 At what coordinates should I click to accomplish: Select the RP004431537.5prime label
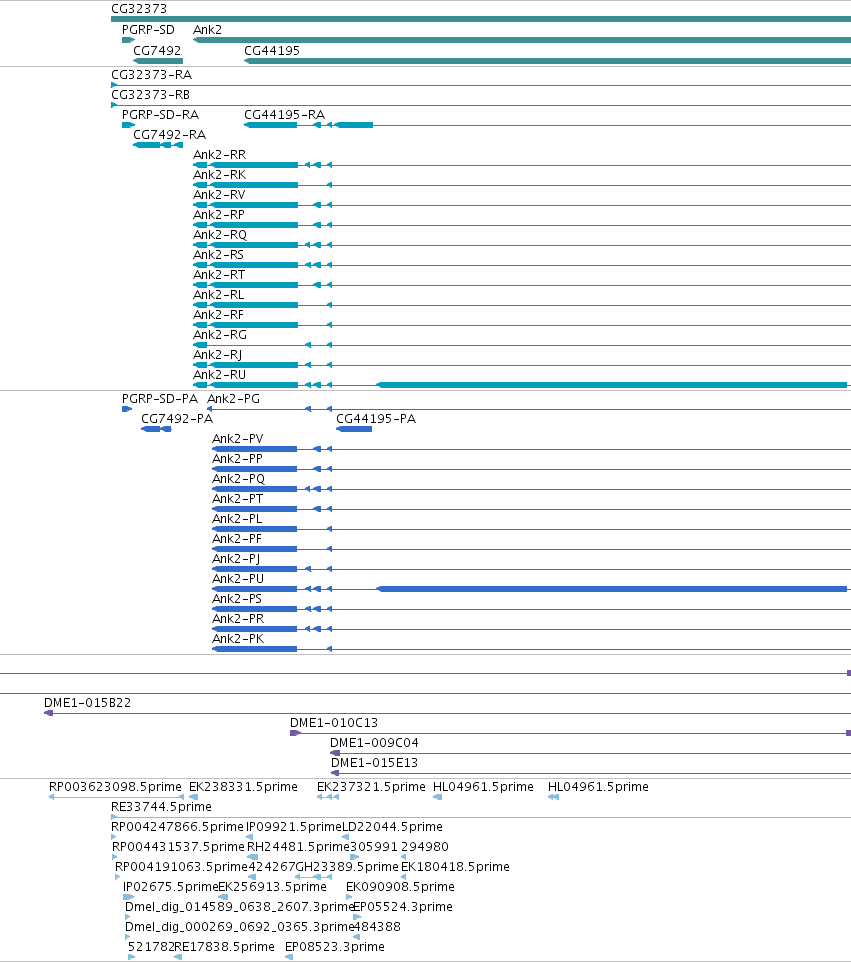[179, 847]
